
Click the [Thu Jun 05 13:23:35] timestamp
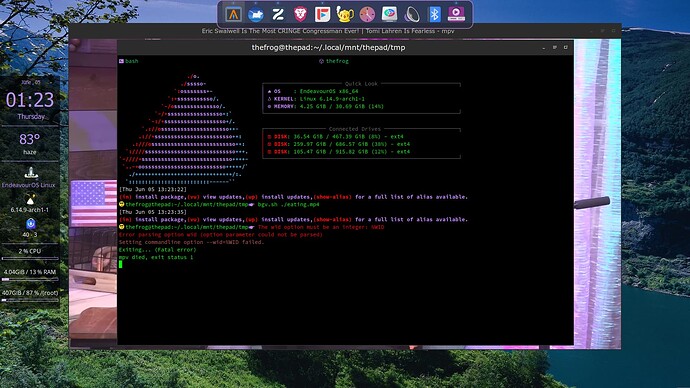pos(153,212)
